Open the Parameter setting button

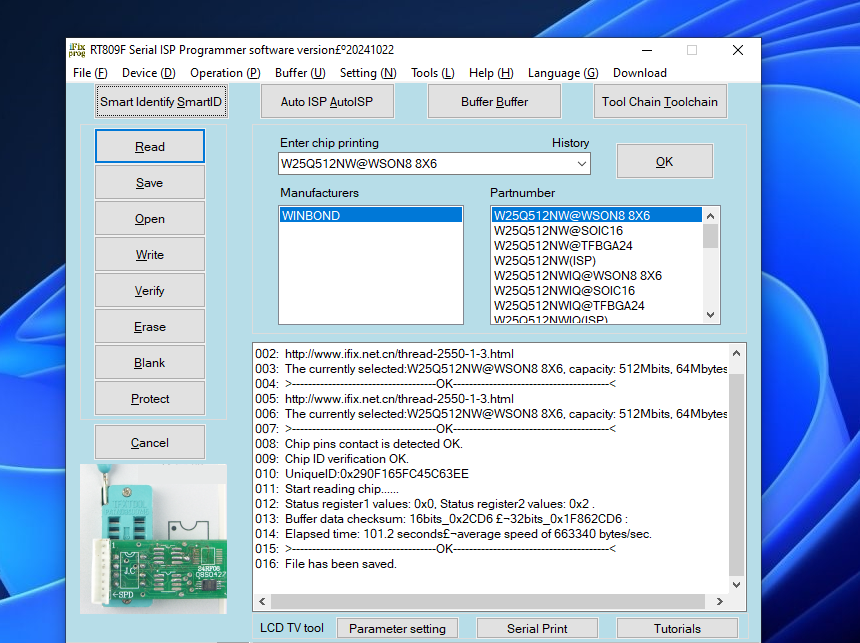click(x=397, y=629)
